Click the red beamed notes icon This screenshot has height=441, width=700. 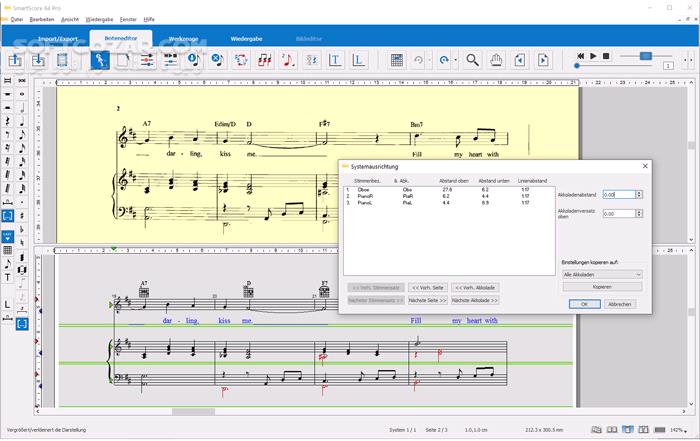pos(264,60)
